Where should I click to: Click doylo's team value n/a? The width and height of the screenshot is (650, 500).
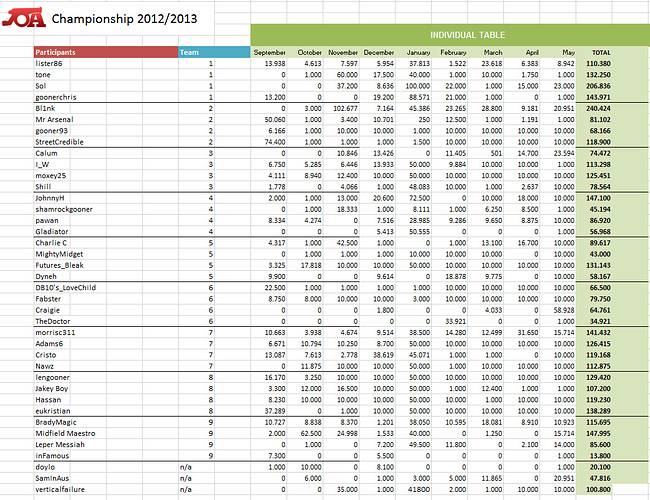(186, 467)
